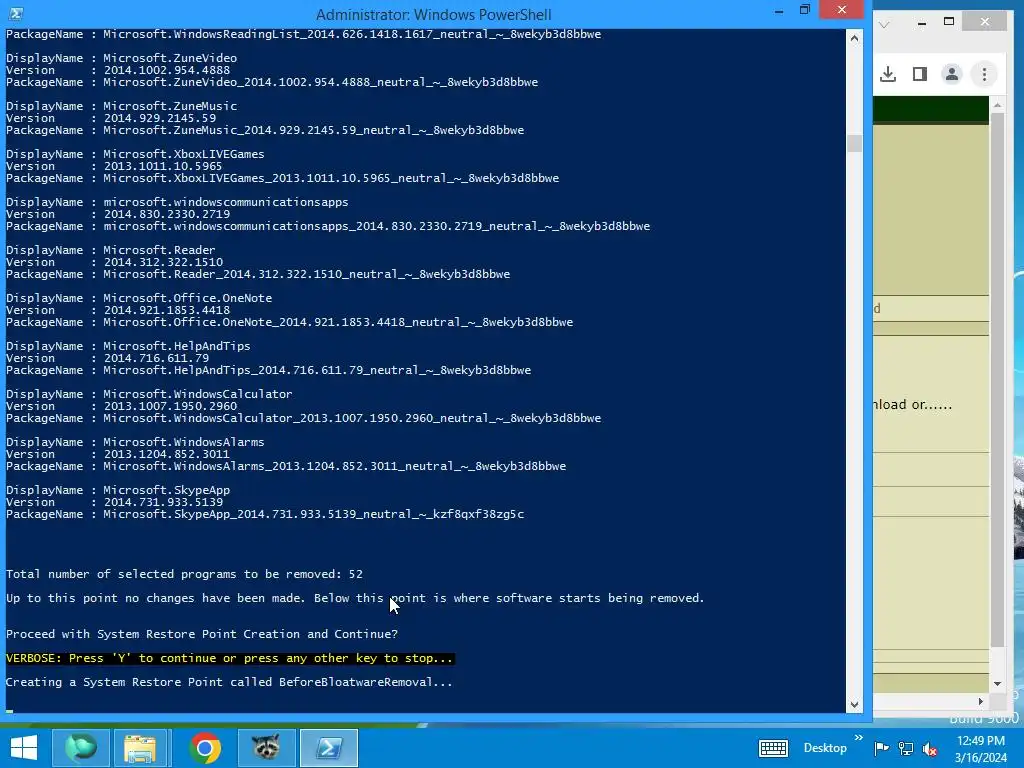
Task: Click the 'Microsoft.XboxLIVEGames' DisplayName text
Action: click(x=184, y=154)
